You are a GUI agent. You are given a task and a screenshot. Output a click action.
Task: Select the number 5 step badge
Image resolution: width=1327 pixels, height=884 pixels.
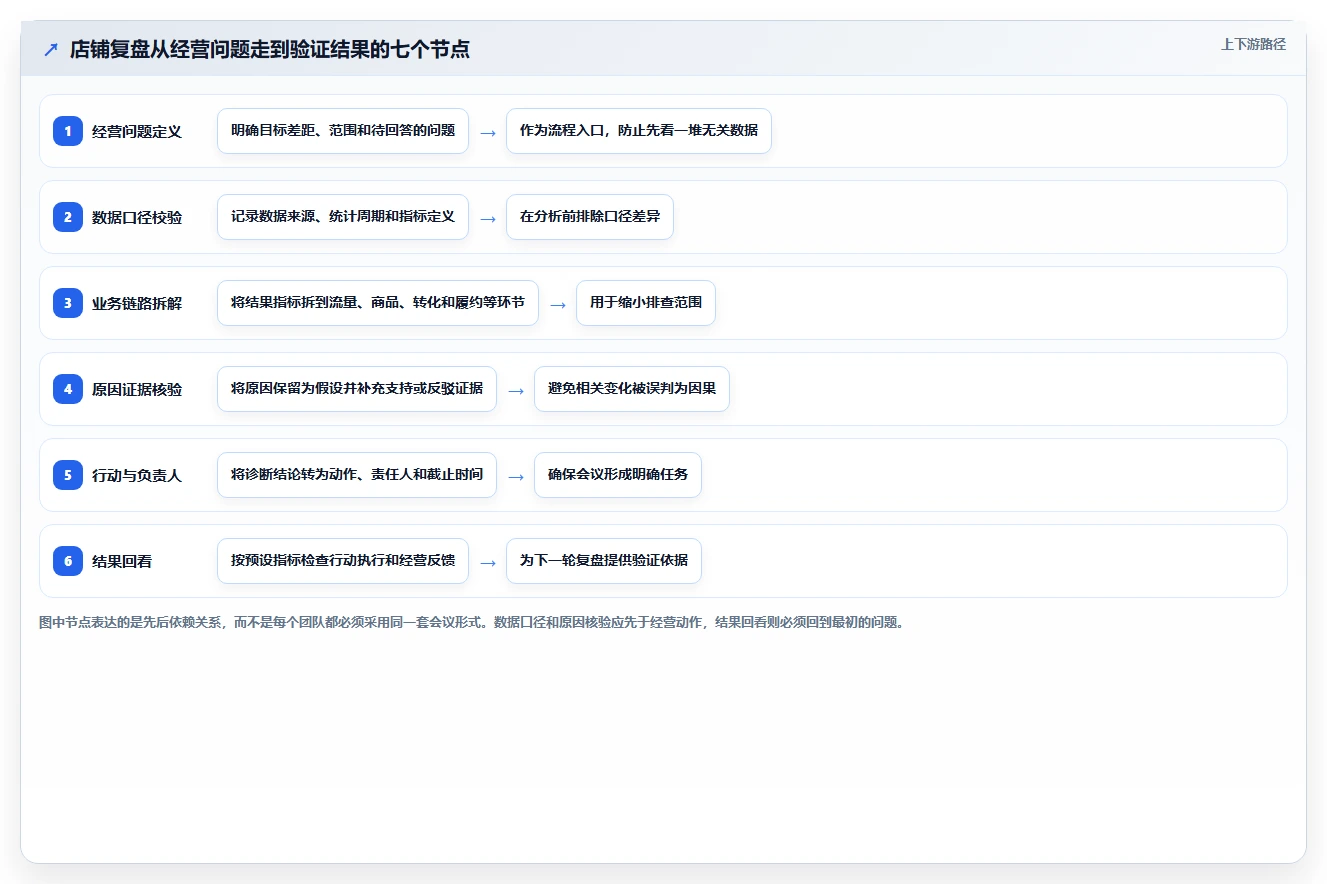pyautogui.click(x=68, y=475)
